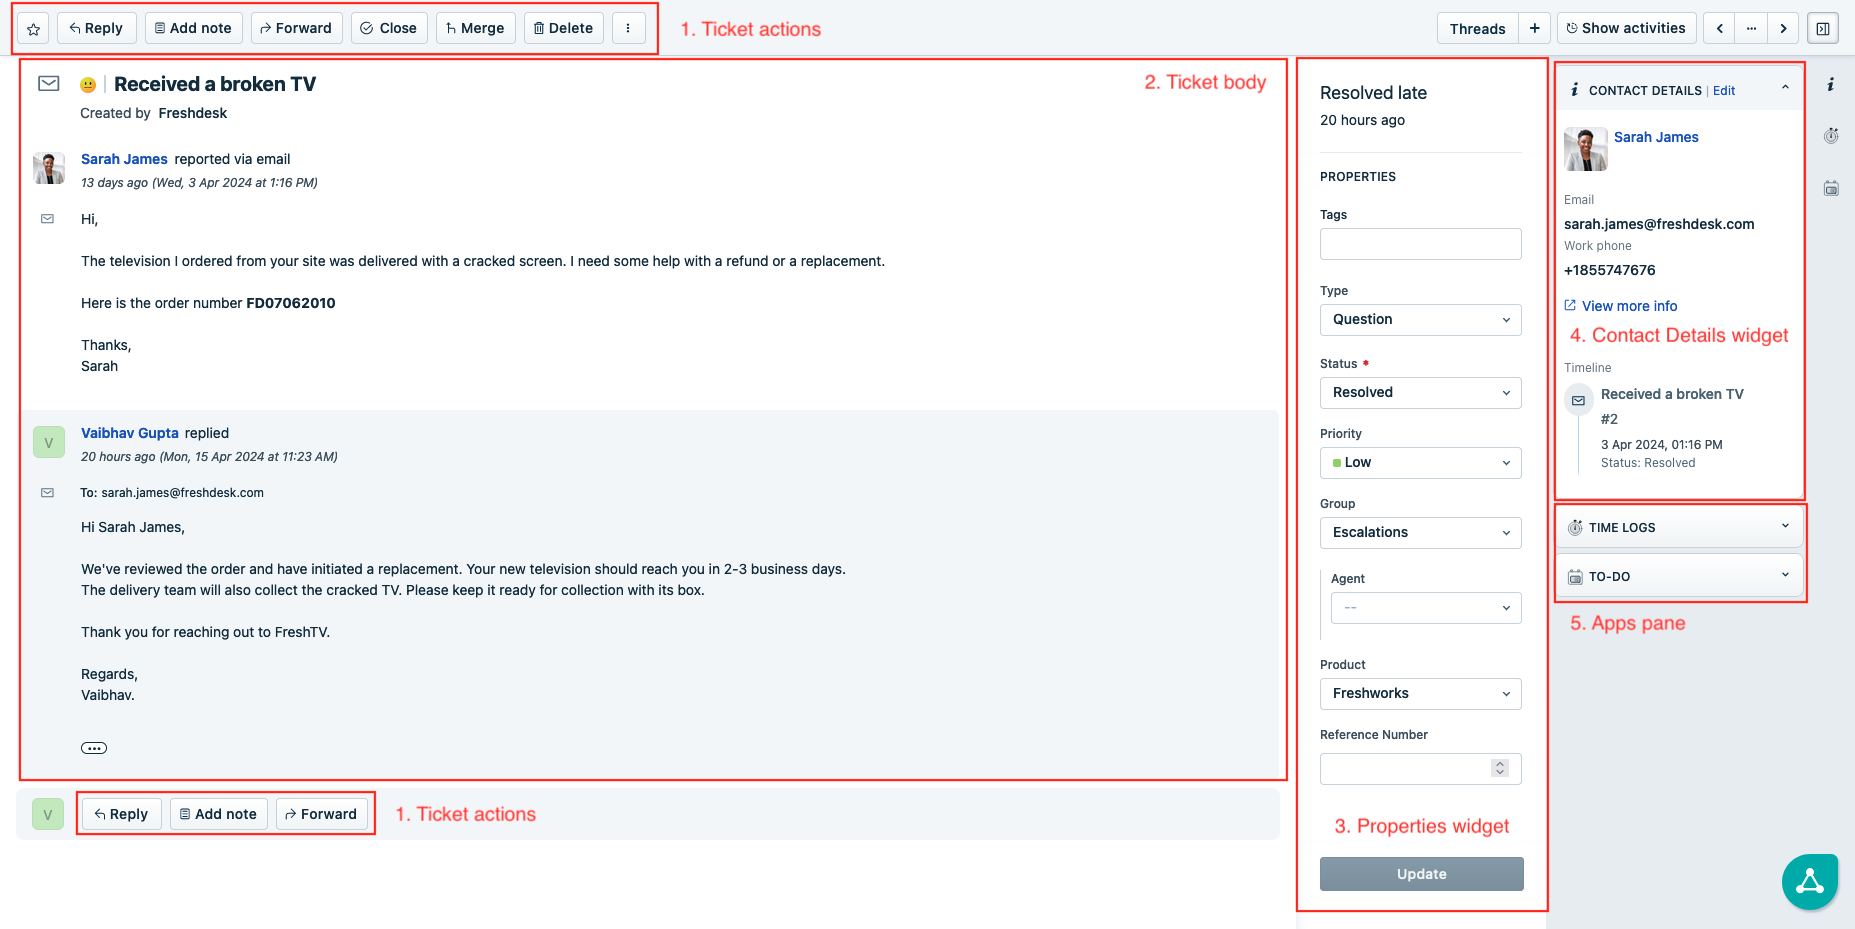The image size is (1855, 929).
Task: Open contact info icon in right rail
Action: (x=1830, y=85)
